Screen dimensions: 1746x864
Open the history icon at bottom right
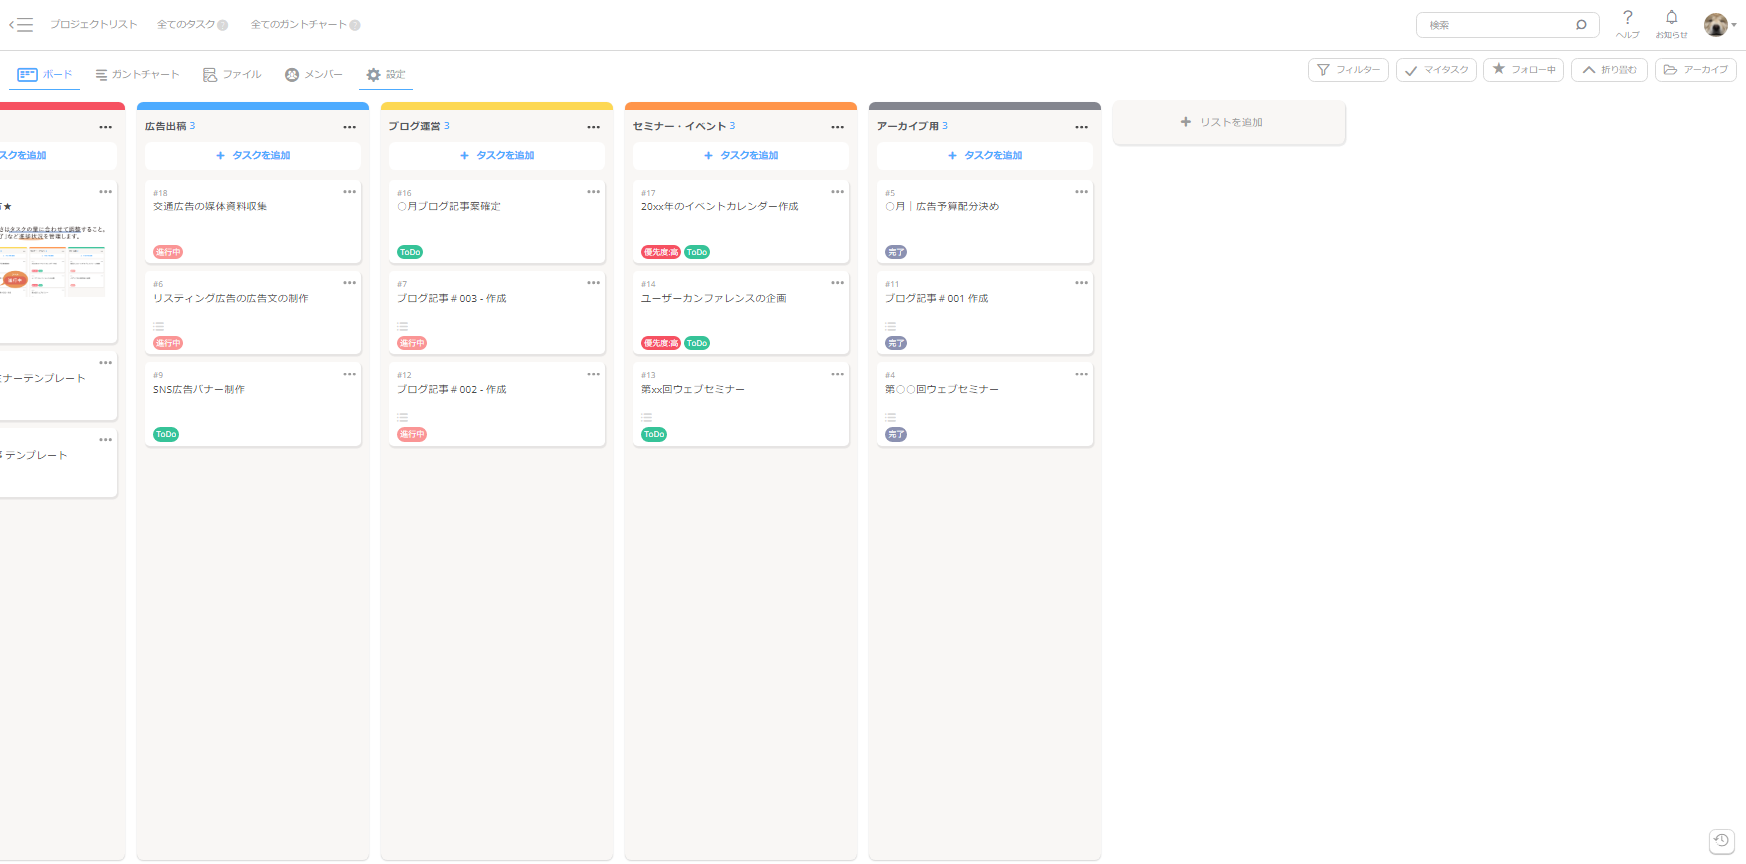(1720, 840)
